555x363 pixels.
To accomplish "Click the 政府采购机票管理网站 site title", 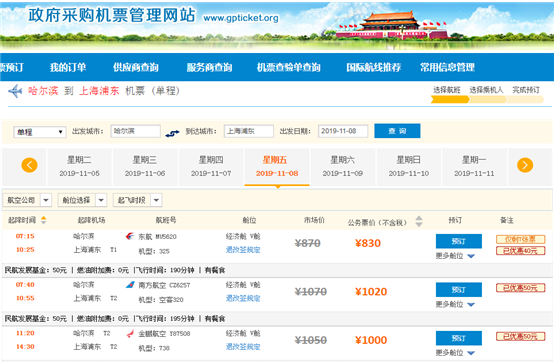I will [x=112, y=15].
